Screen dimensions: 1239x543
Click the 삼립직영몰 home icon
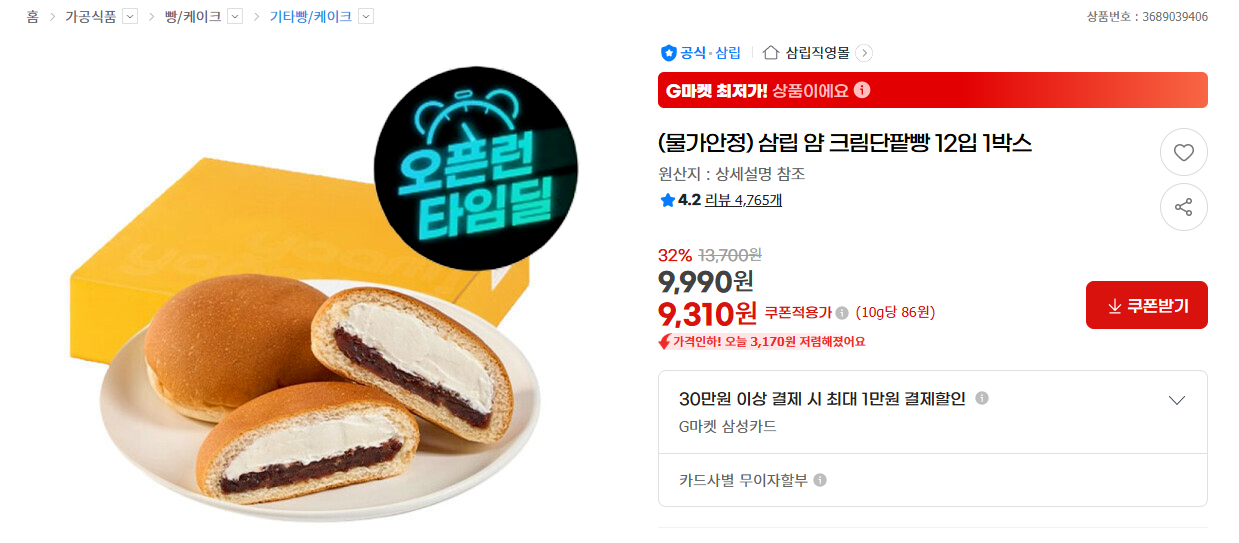pos(771,53)
